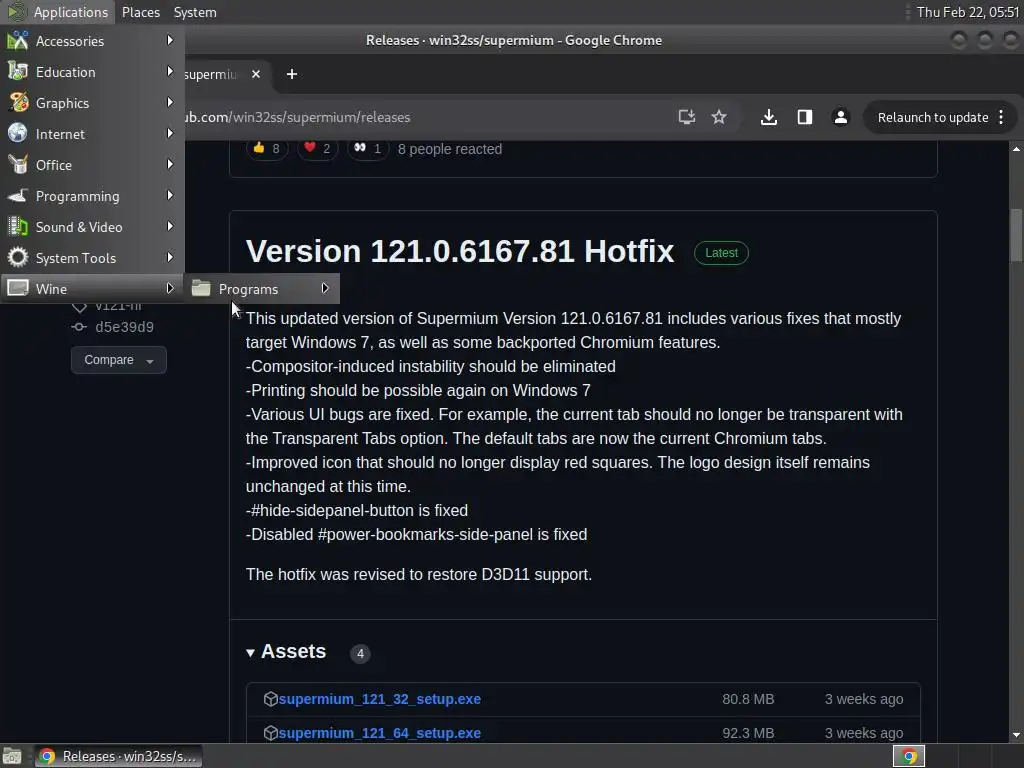Image resolution: width=1024 pixels, height=768 pixels.
Task: Toggle the Chrome side panel icon
Action: pyautogui.click(x=805, y=117)
